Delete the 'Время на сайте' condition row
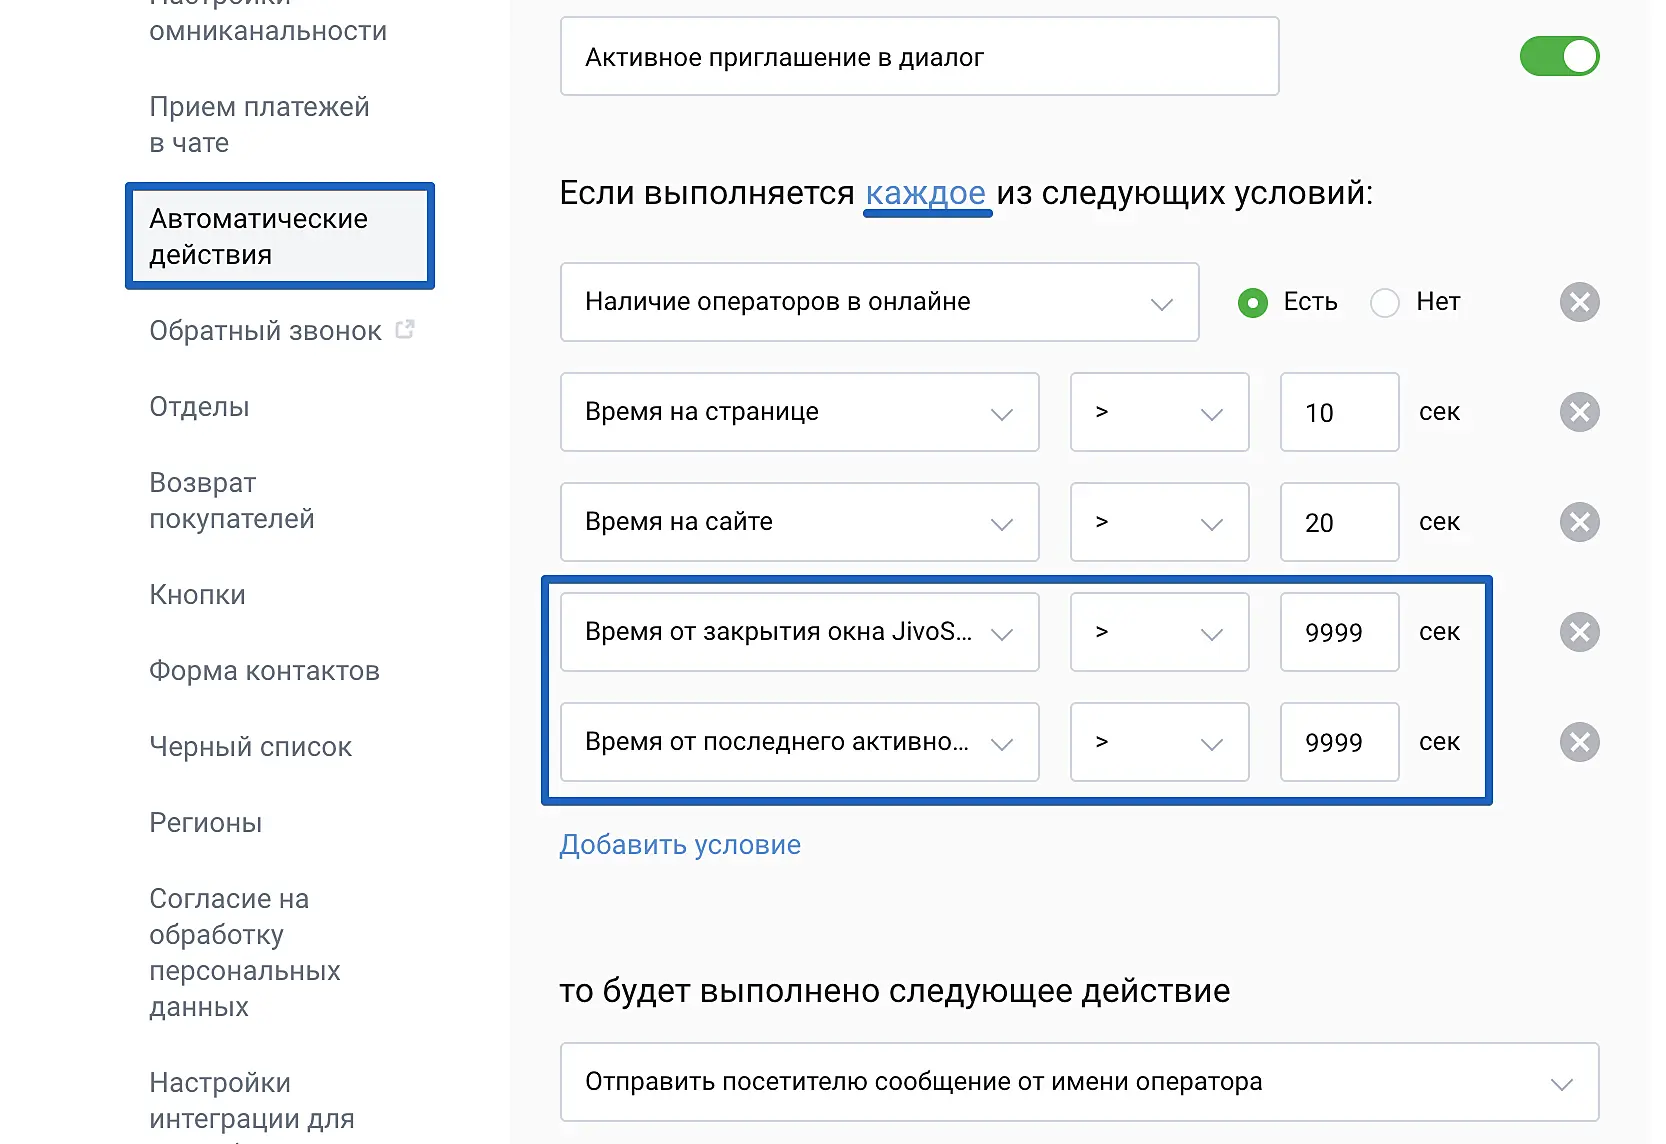 [1579, 522]
